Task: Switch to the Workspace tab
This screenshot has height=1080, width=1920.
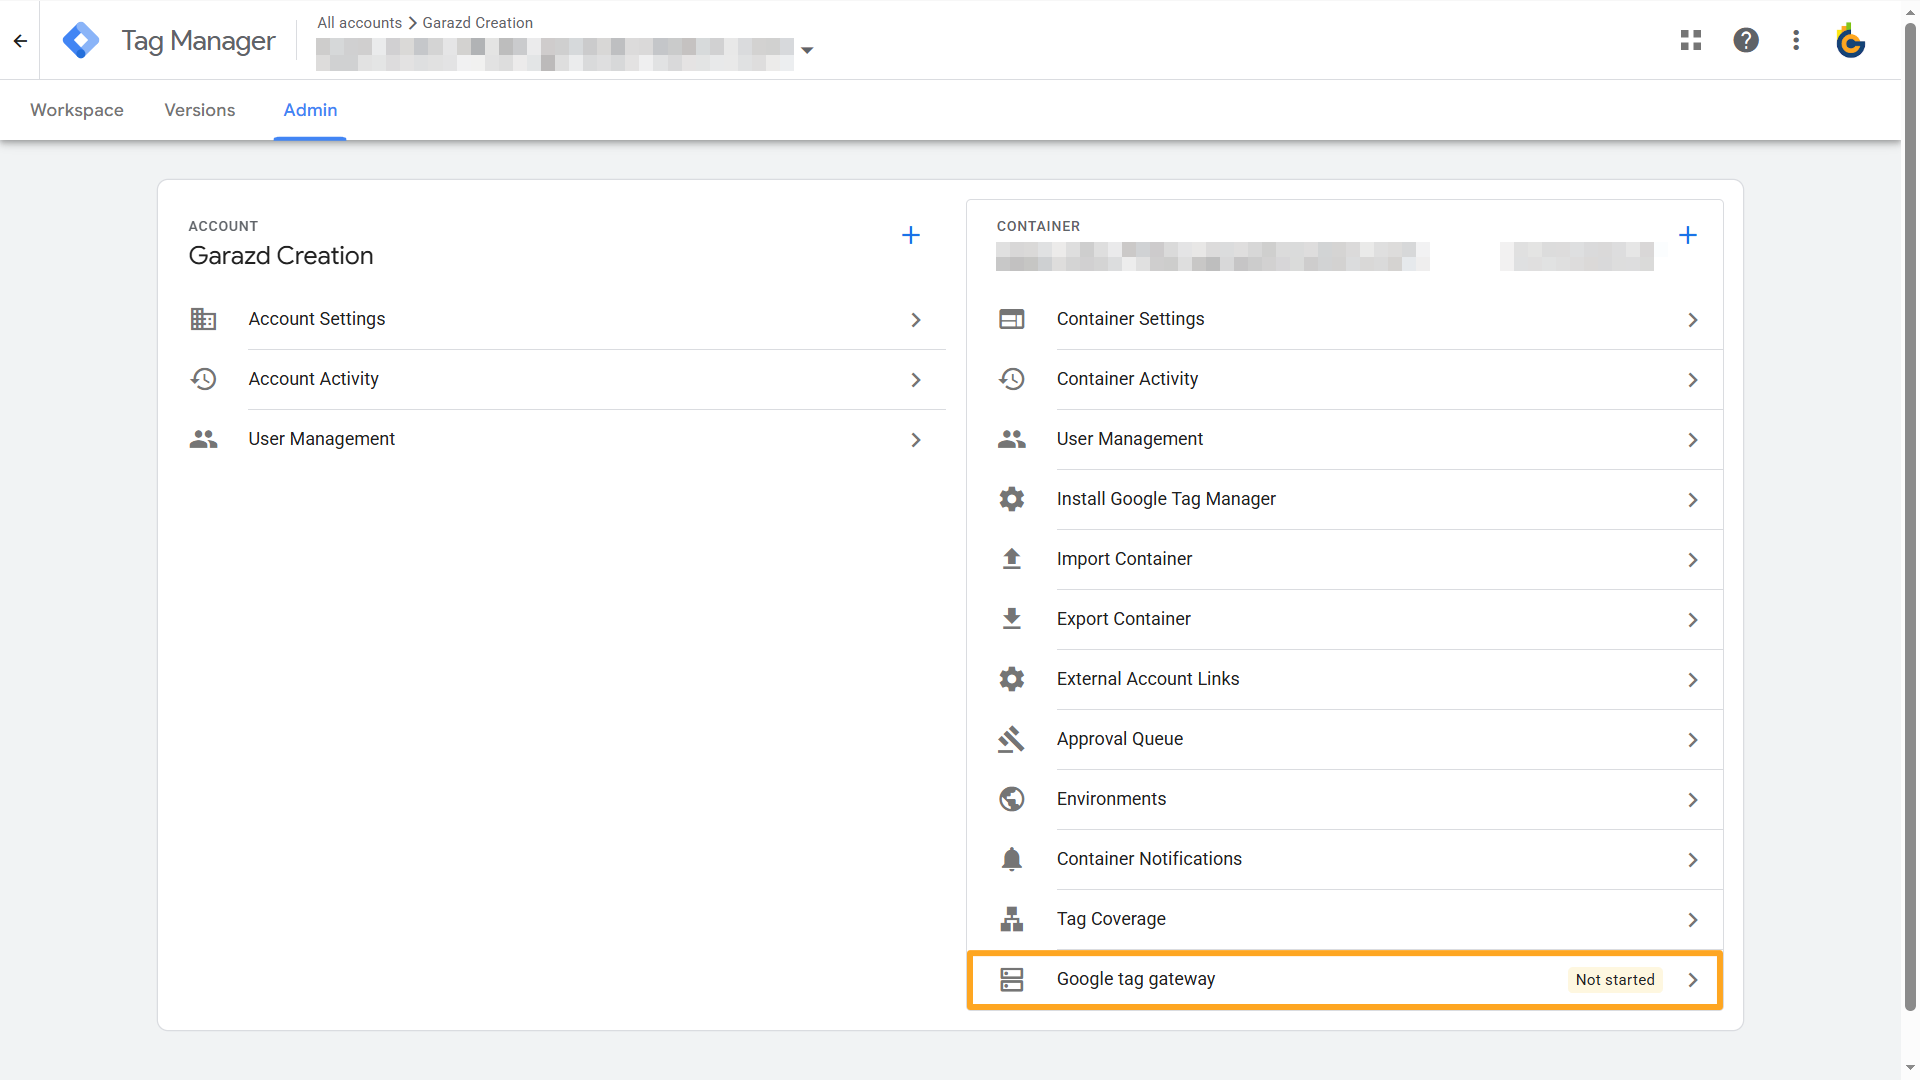Action: tap(77, 110)
